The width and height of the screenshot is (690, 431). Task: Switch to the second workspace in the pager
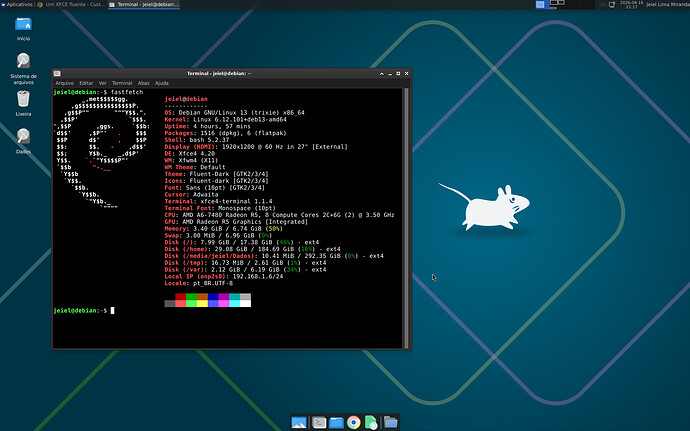(x=557, y=4)
